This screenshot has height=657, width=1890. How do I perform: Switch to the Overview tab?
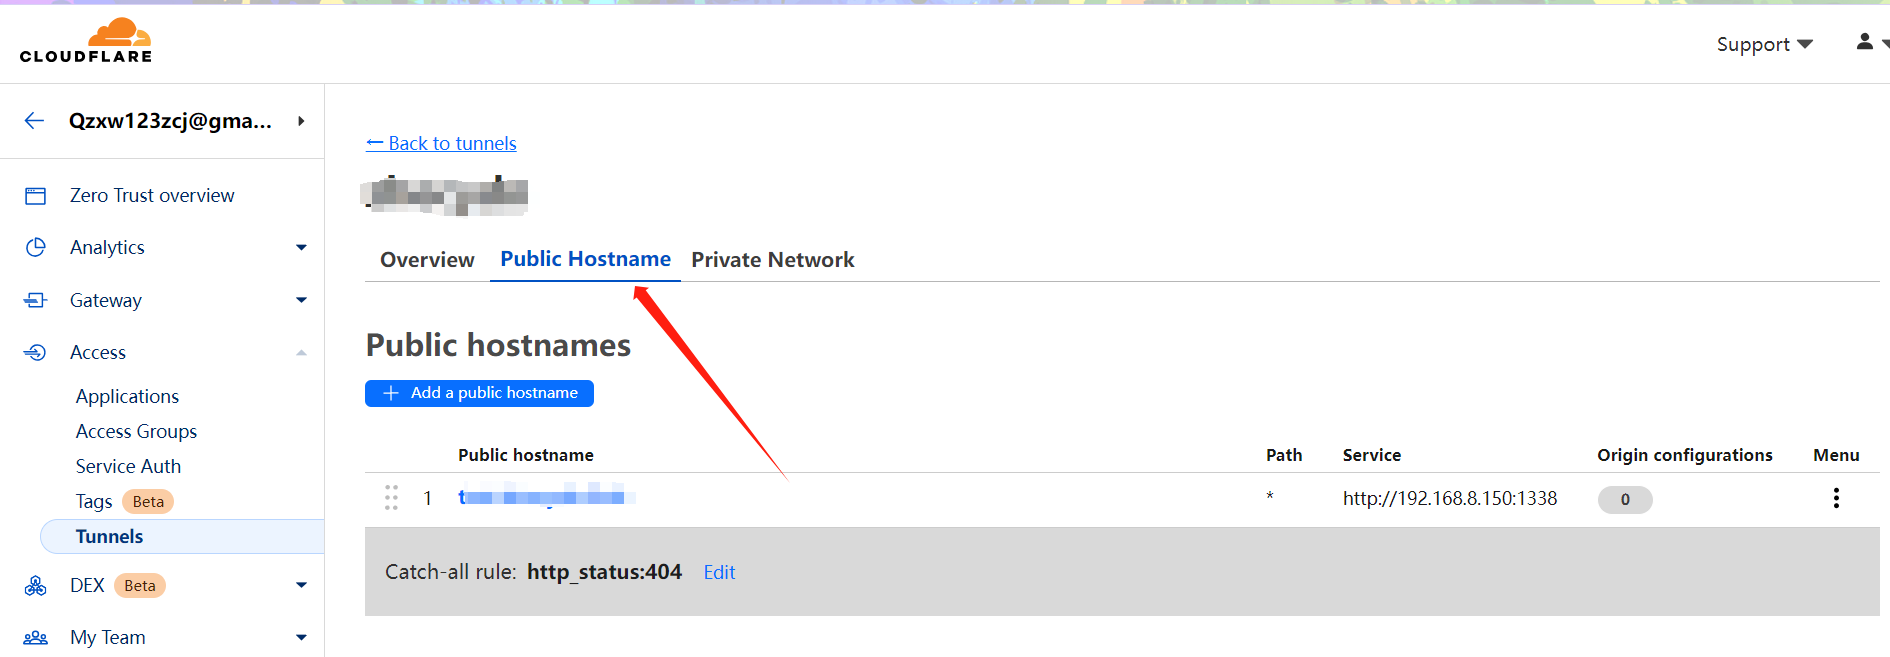[x=427, y=260]
